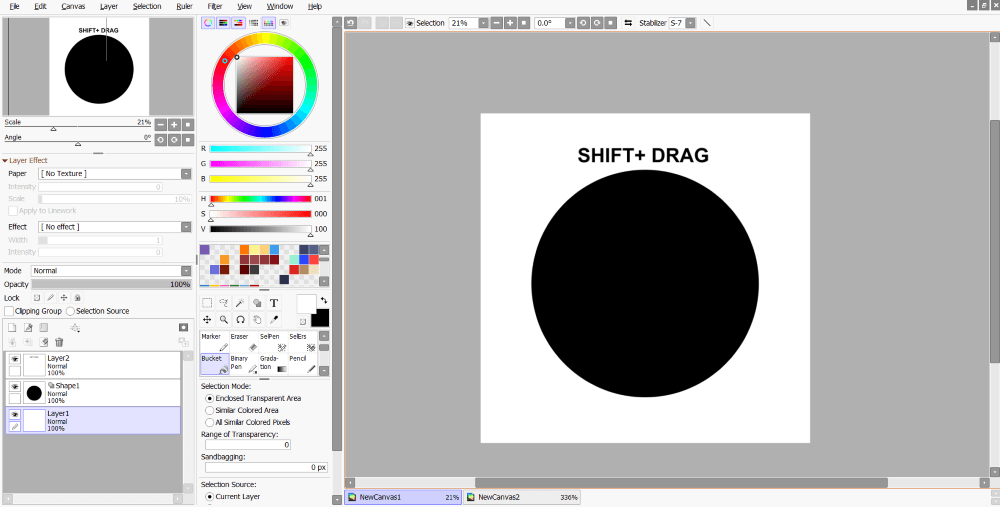Toggle the RGB slider panel
1000x507 pixels.
pyautogui.click(x=223, y=23)
